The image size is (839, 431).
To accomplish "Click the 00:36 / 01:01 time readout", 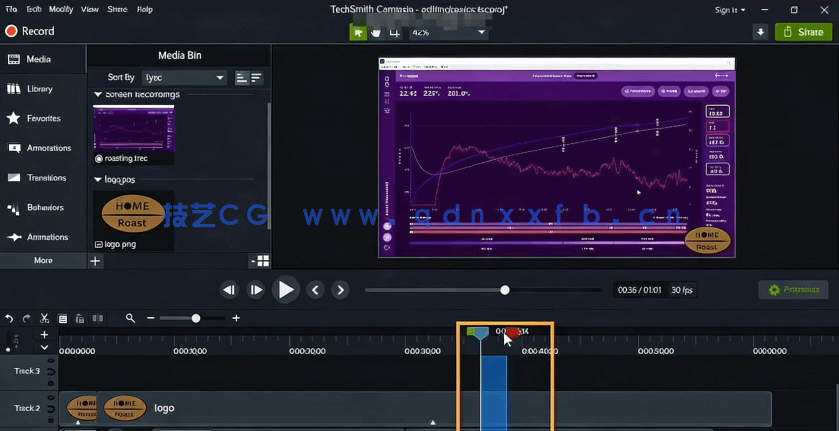I will [639, 290].
